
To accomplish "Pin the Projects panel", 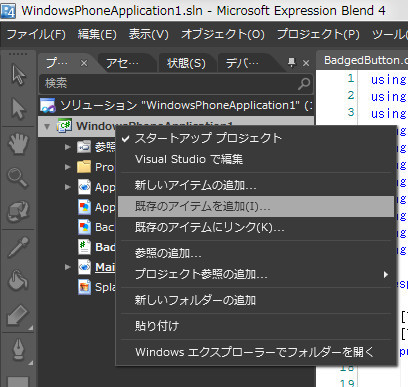I will [x=292, y=62].
